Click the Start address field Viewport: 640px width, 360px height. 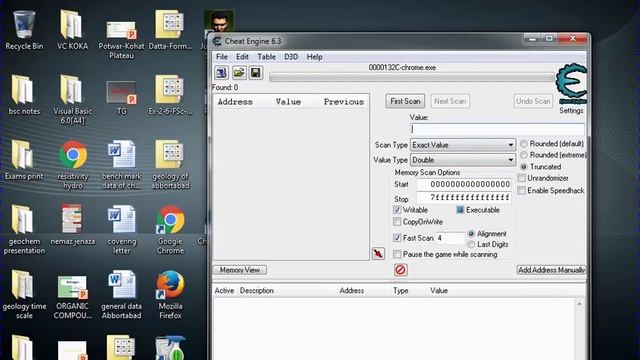[464, 184]
